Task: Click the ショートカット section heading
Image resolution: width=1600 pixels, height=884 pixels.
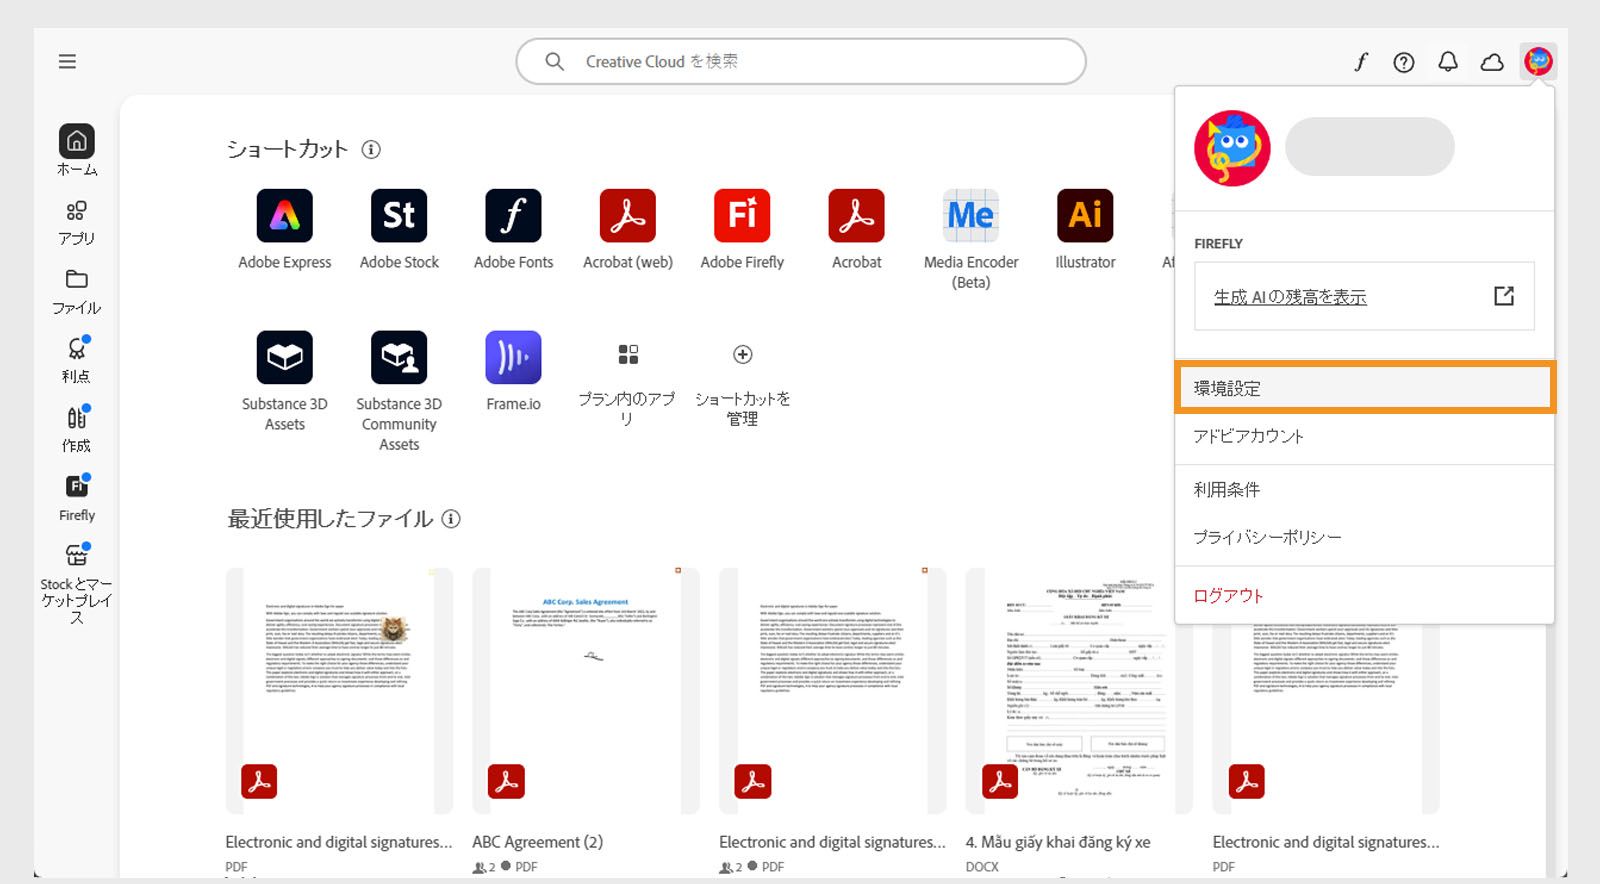Action: [287, 149]
